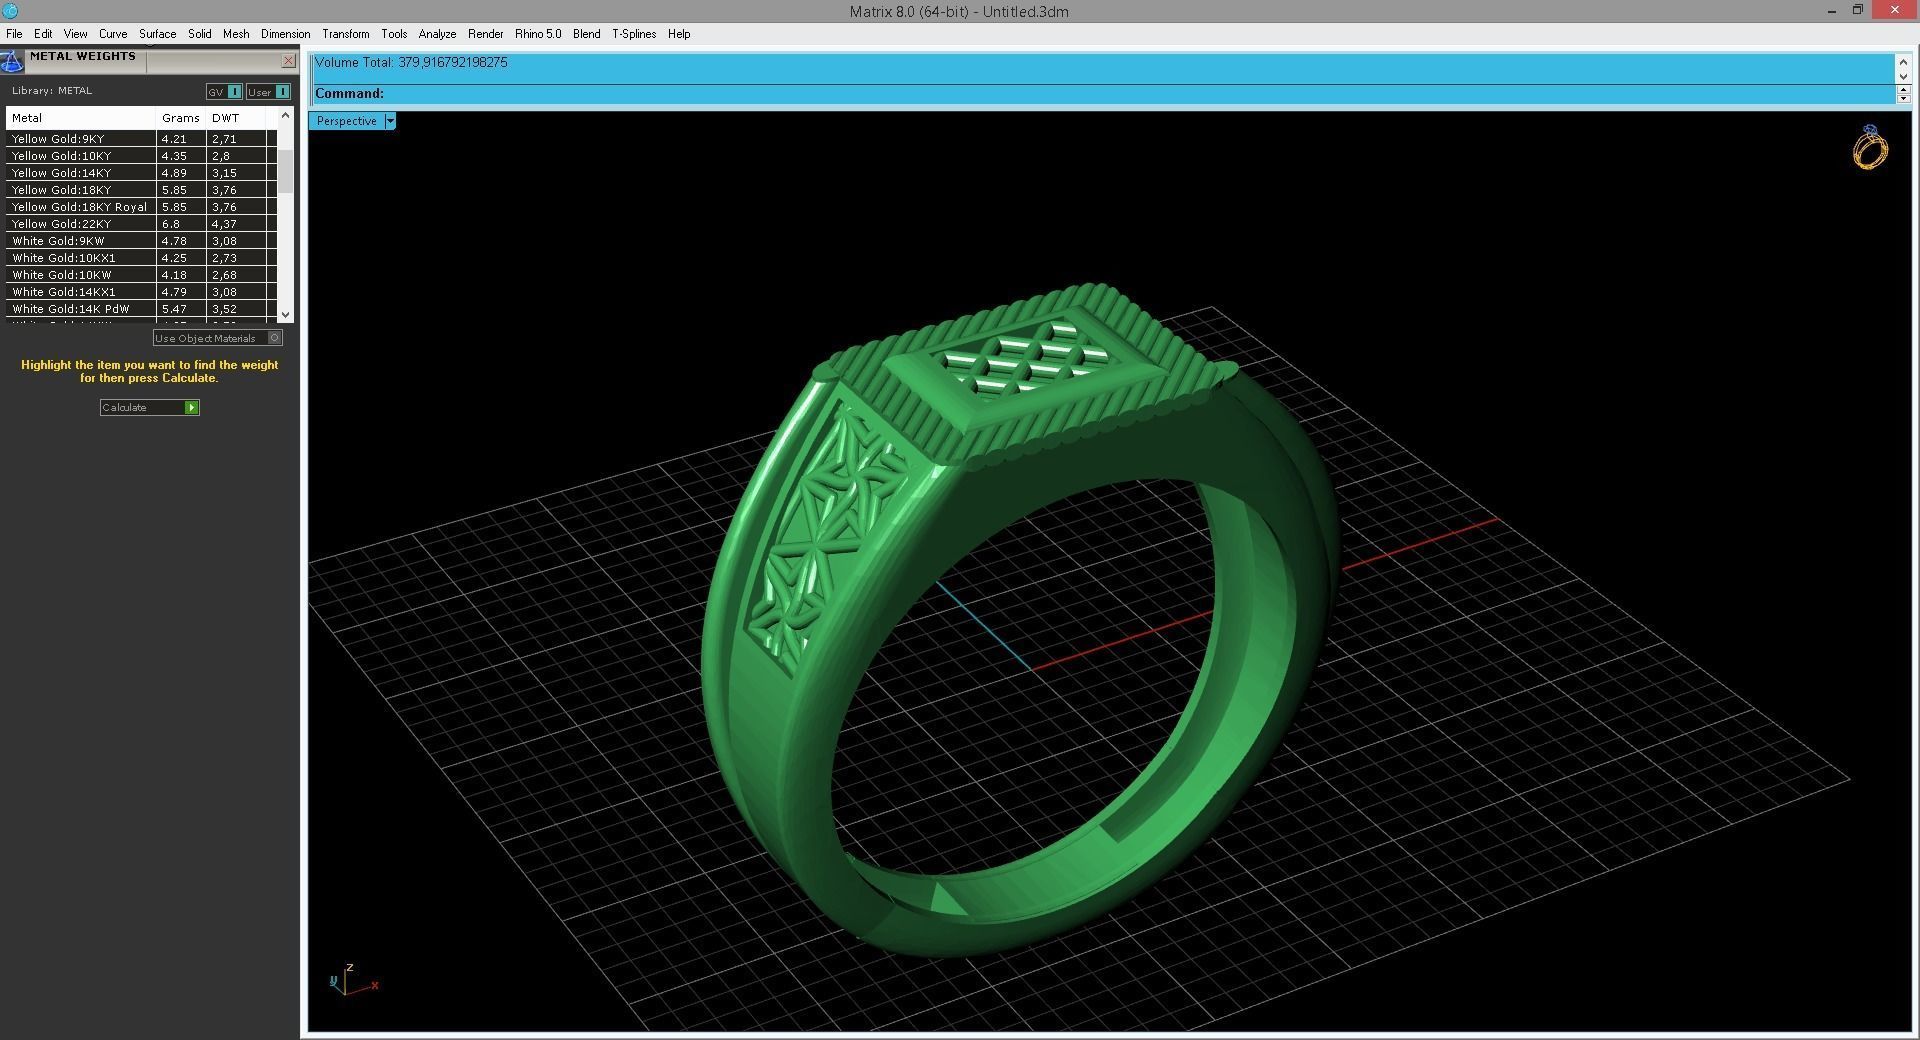
Task: Open the Help menu
Action: 679,34
